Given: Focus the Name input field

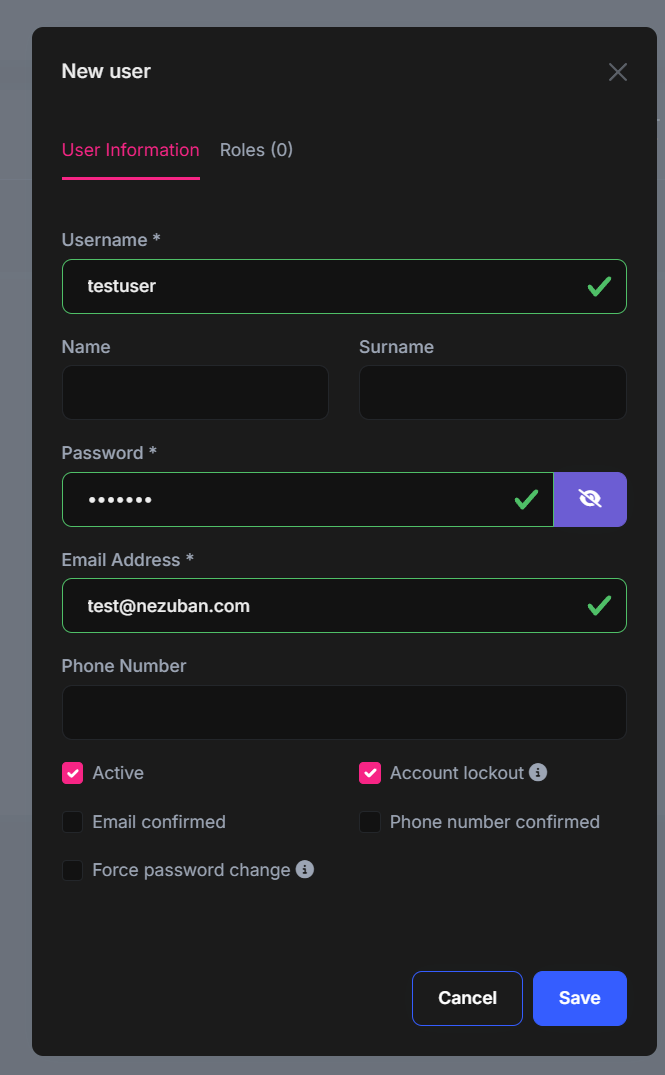Looking at the screenshot, I should click(195, 392).
